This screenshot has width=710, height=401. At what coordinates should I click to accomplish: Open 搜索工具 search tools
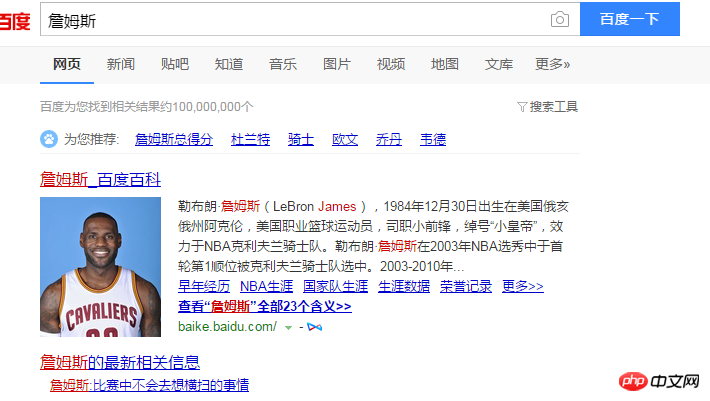tap(553, 107)
